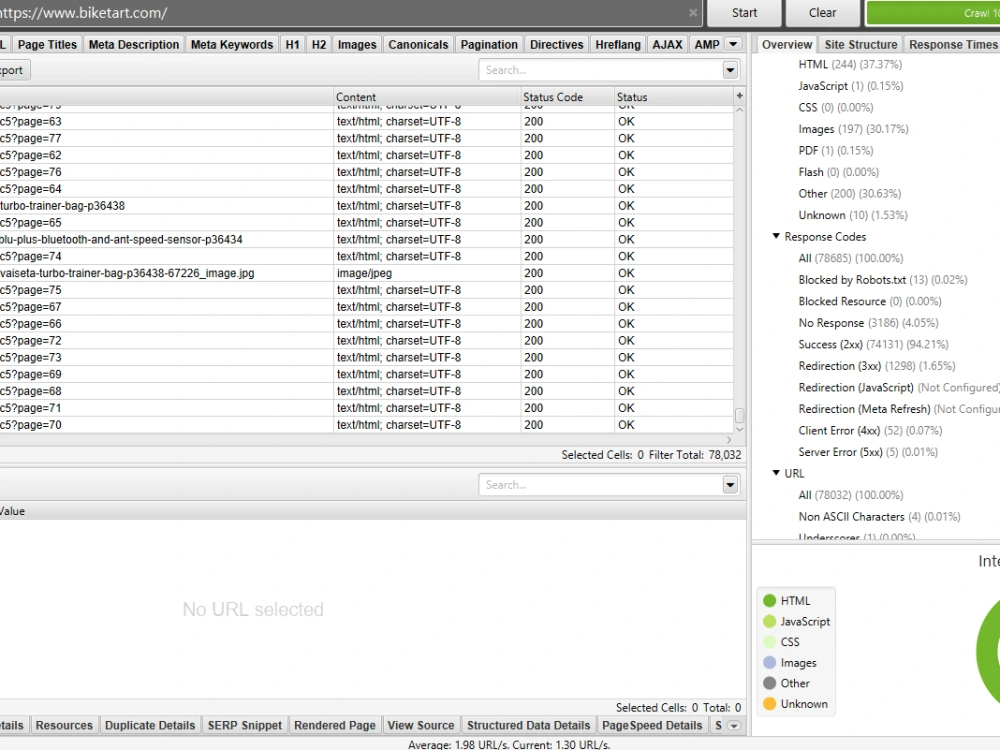This screenshot has height=750, width=1000.
Task: Open the bottom tabs overflow dropdown
Action: coord(734,726)
